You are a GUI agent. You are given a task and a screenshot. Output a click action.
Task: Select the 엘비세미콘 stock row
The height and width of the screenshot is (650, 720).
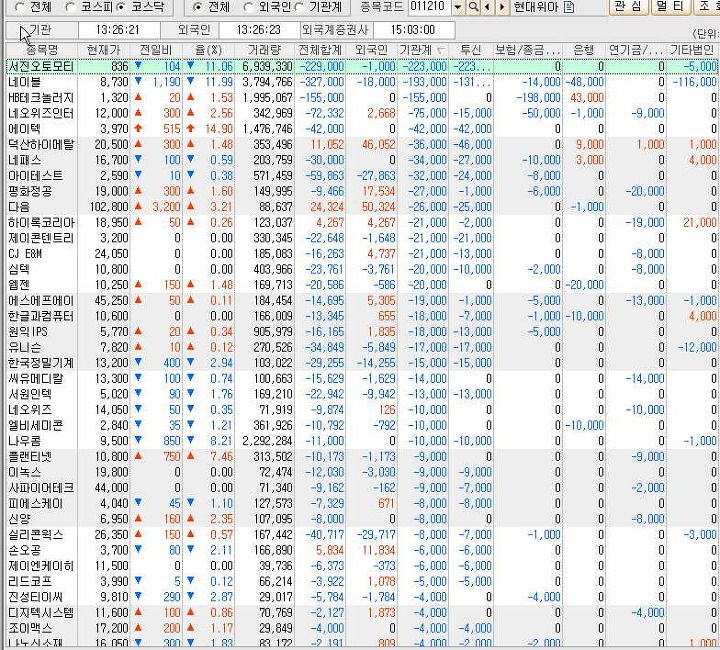coord(362,426)
